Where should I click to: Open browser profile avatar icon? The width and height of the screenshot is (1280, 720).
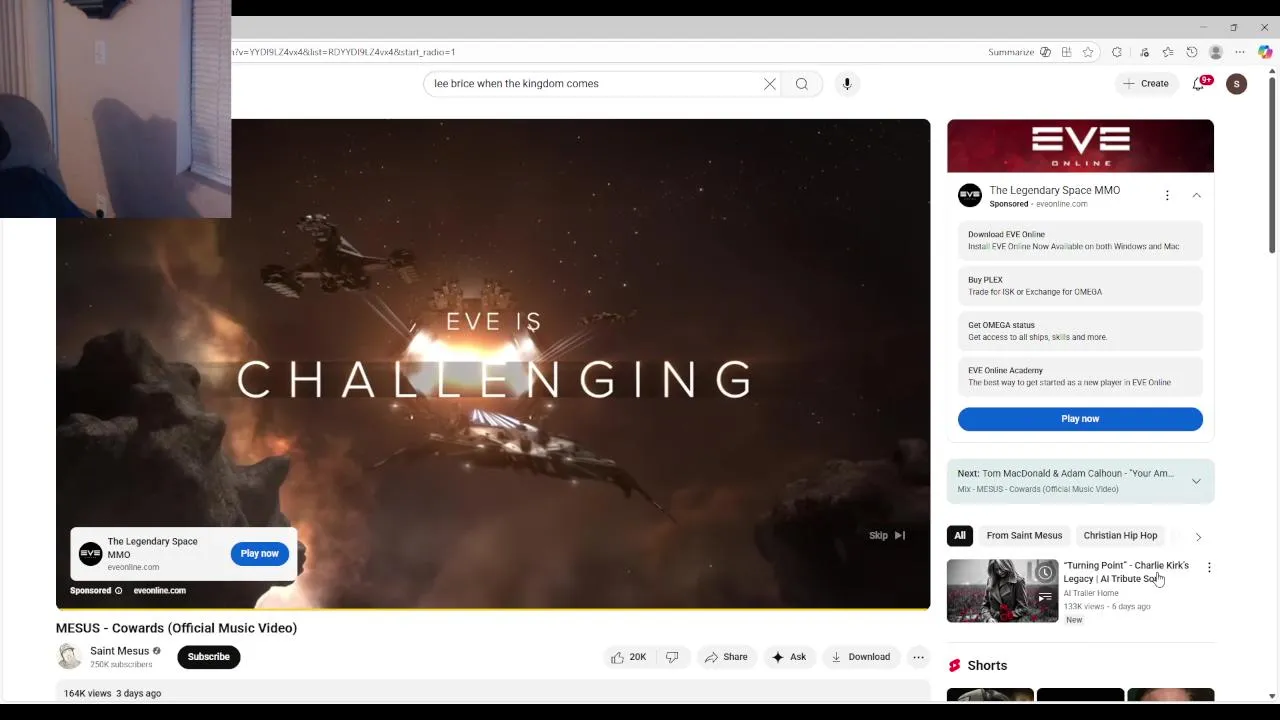point(1216,52)
